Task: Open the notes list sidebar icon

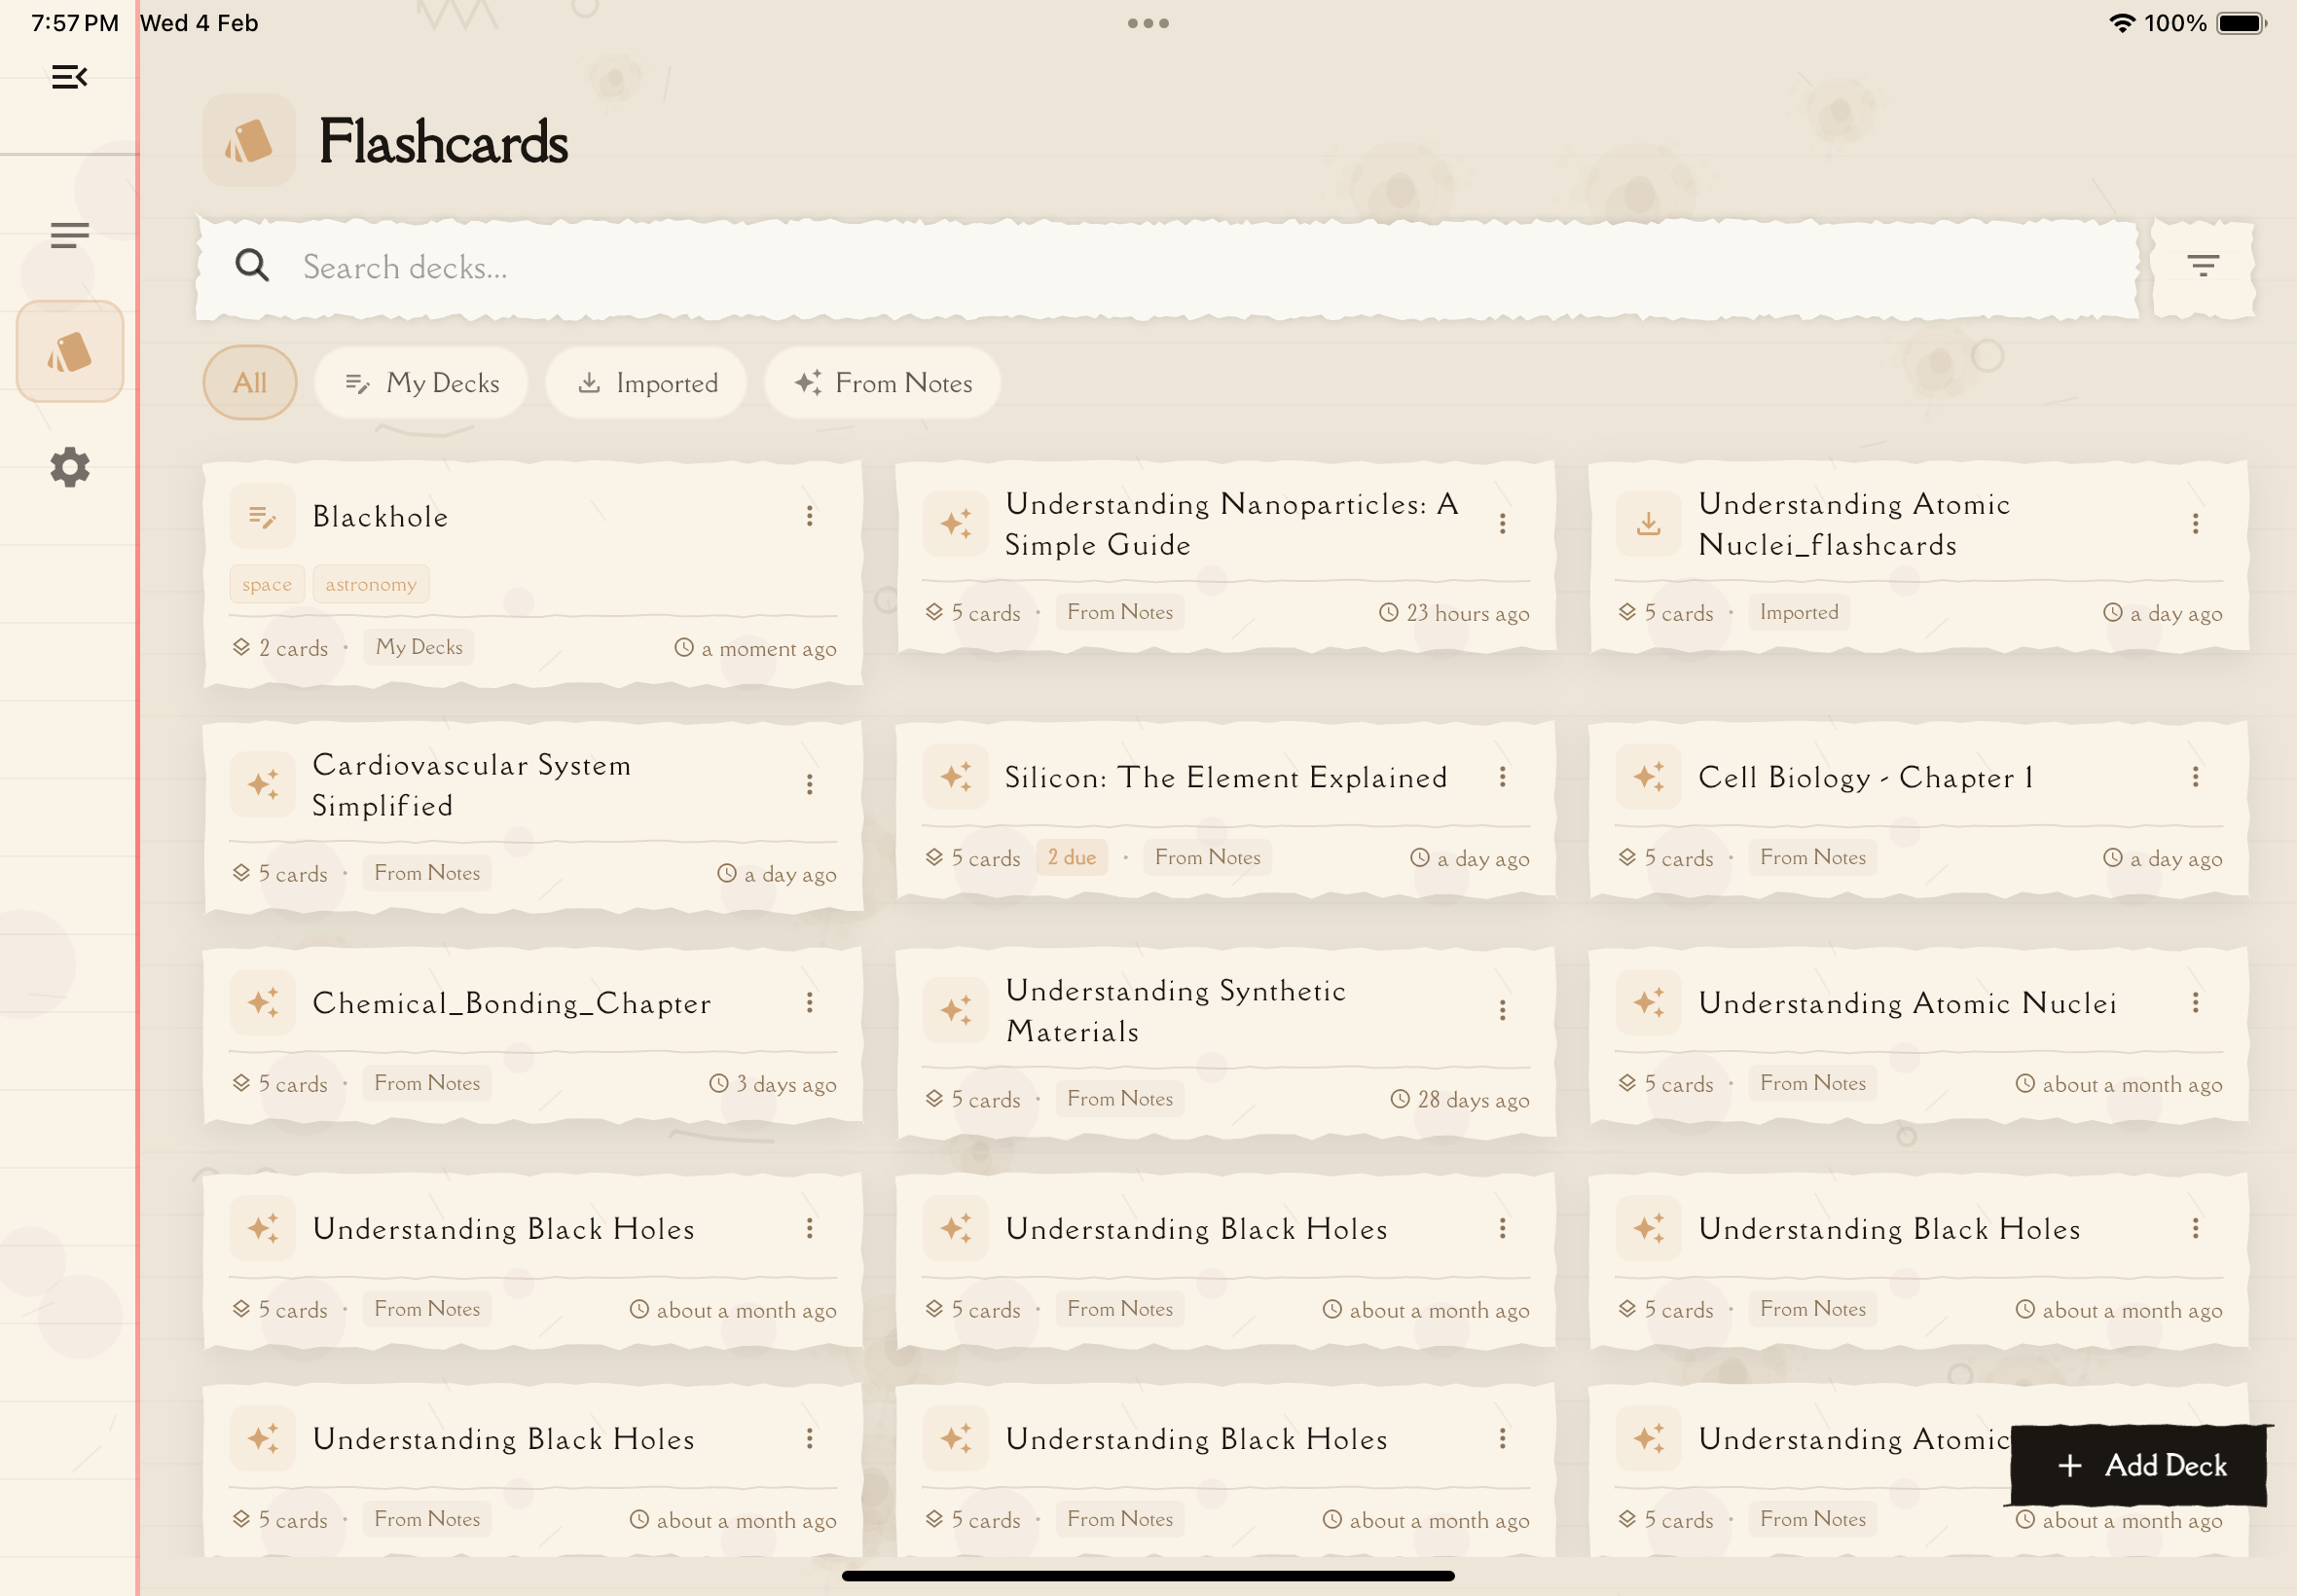Action: [69, 235]
